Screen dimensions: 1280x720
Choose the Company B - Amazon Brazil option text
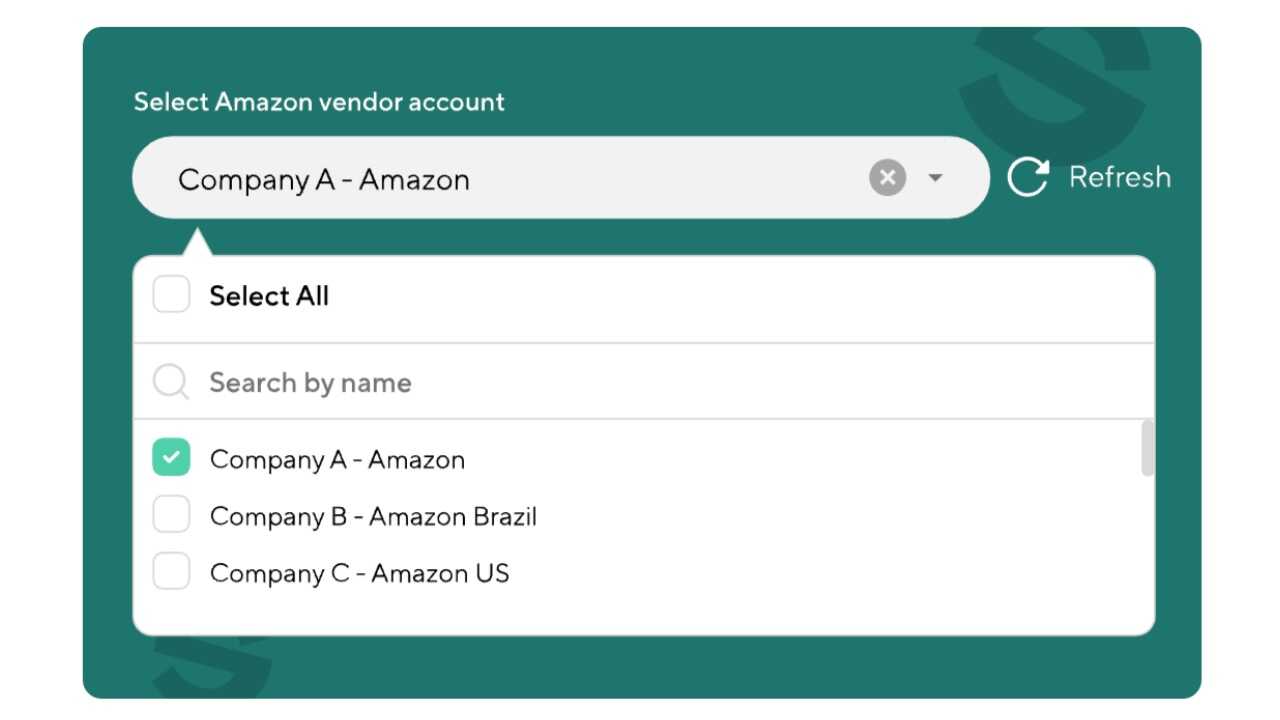373,517
